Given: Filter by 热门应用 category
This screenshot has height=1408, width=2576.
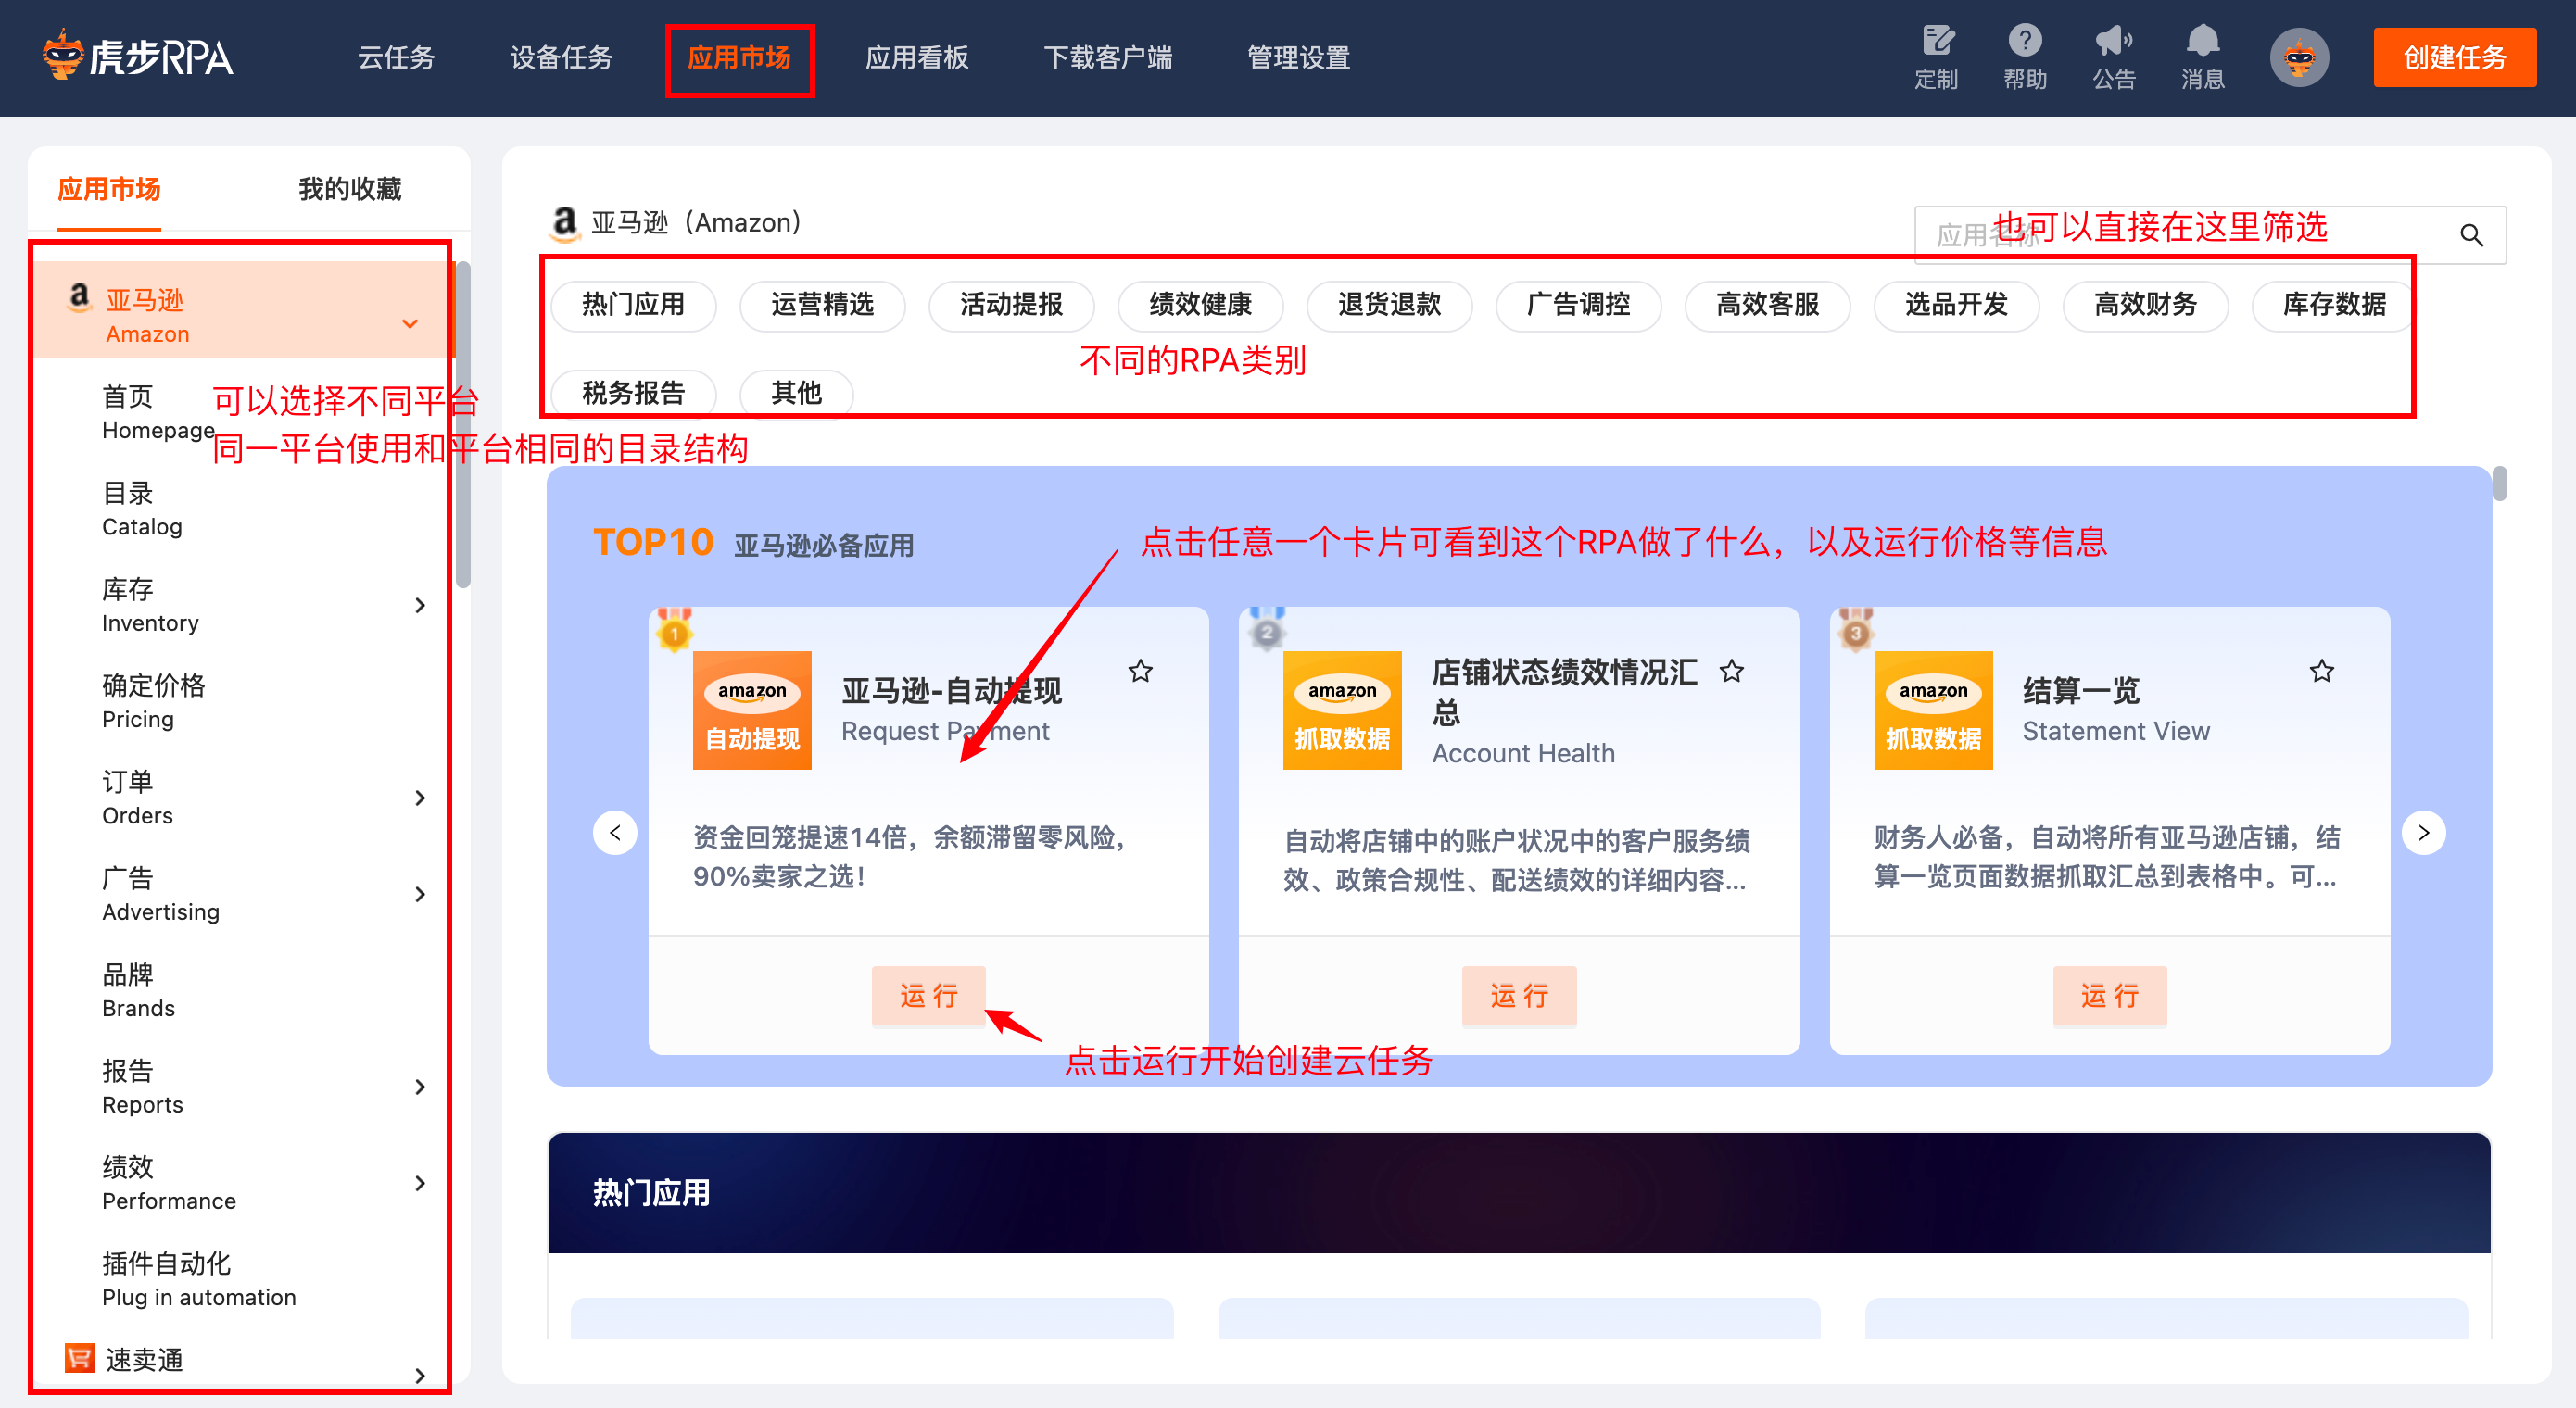Looking at the screenshot, I should click(633, 304).
